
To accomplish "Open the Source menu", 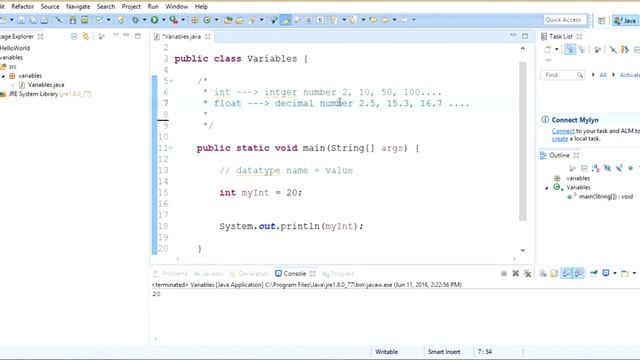I will pos(50,7).
